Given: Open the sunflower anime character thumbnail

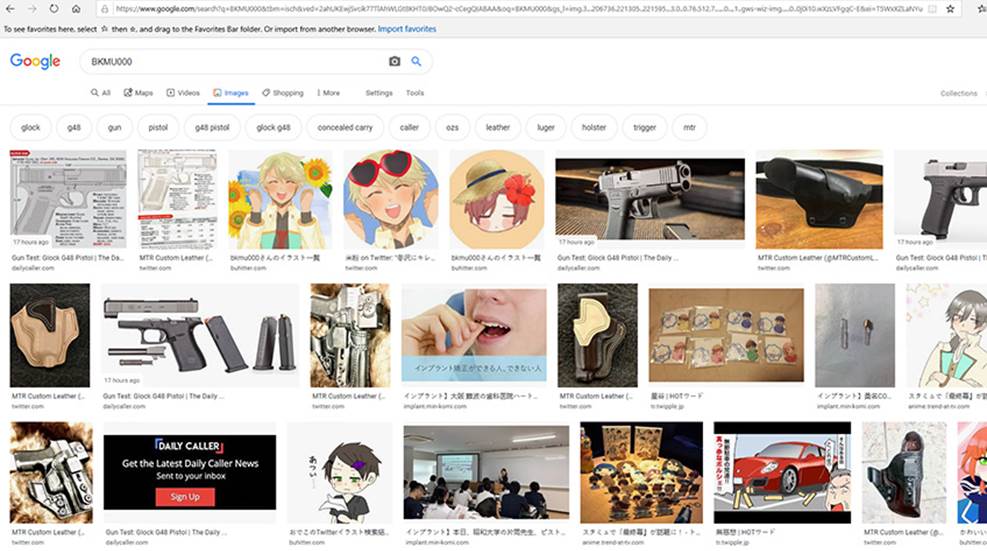Looking at the screenshot, I should pos(280,199).
